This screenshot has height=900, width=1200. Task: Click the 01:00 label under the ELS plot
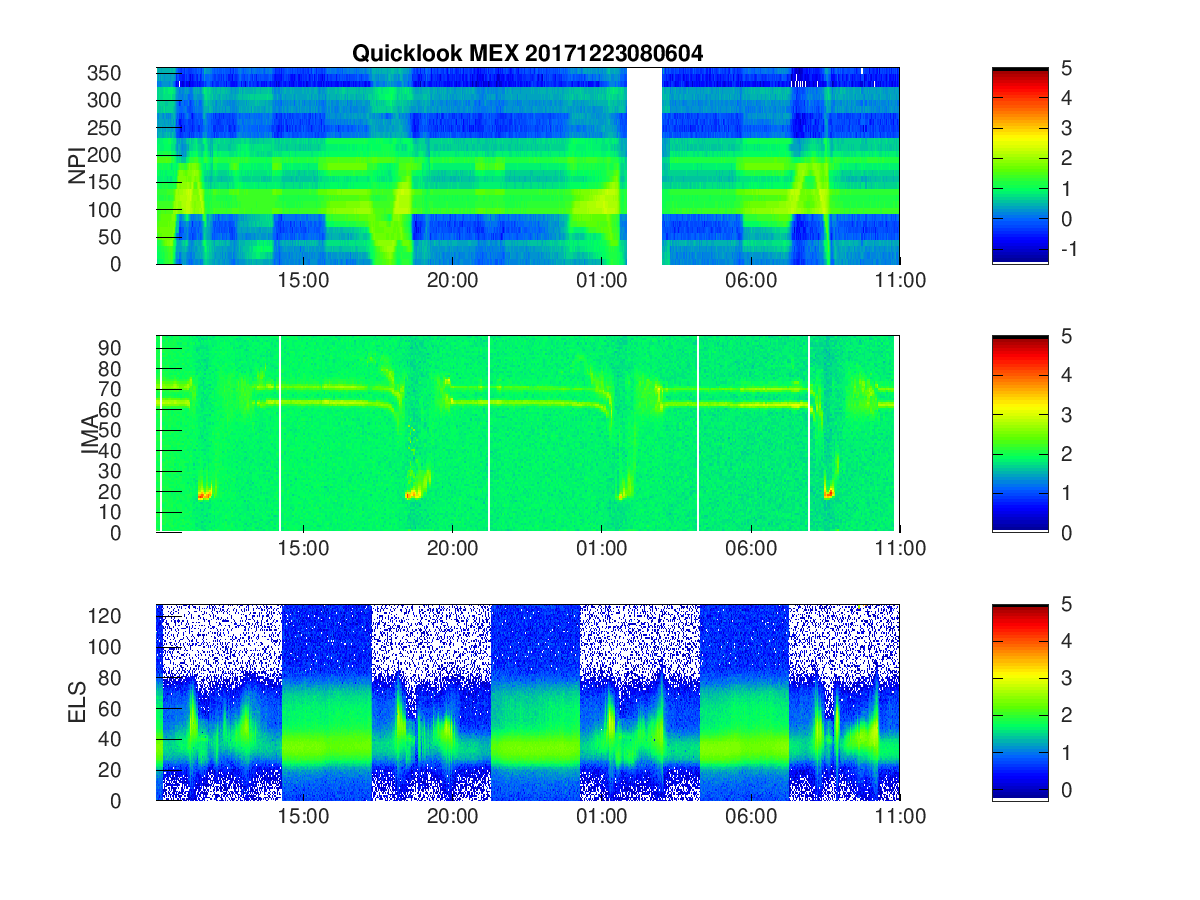[x=602, y=817]
